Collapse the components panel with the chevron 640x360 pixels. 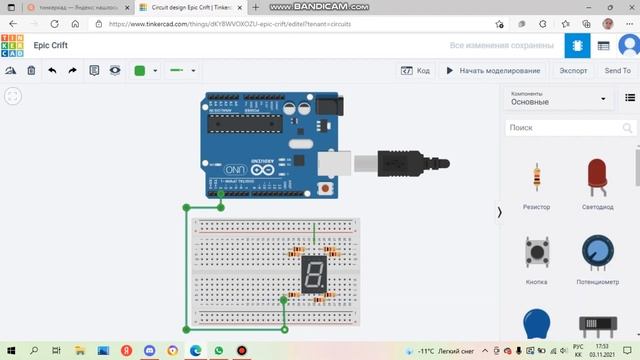[x=500, y=212]
